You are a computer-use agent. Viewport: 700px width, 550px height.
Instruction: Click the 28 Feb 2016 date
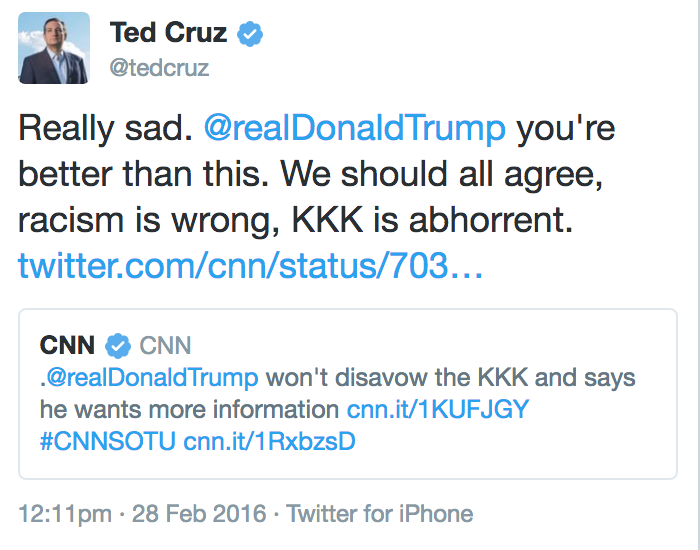point(199,513)
